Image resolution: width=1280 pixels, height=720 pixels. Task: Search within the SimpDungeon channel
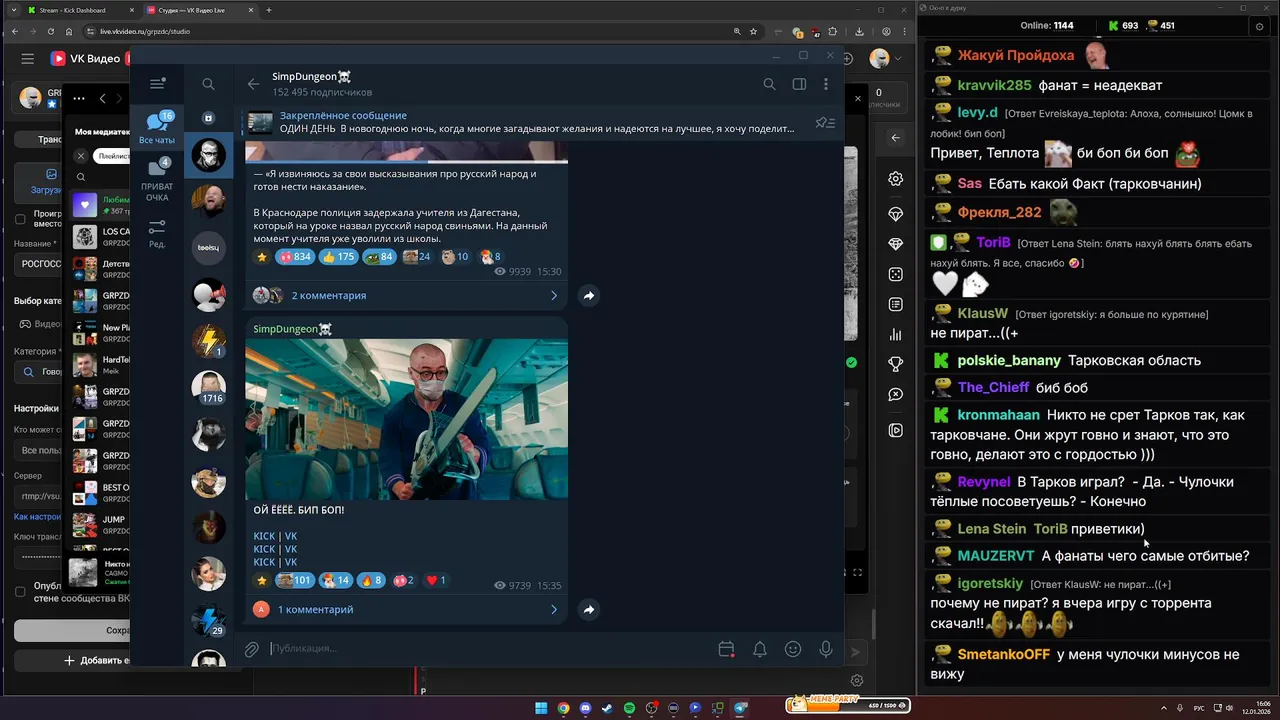pos(769,84)
